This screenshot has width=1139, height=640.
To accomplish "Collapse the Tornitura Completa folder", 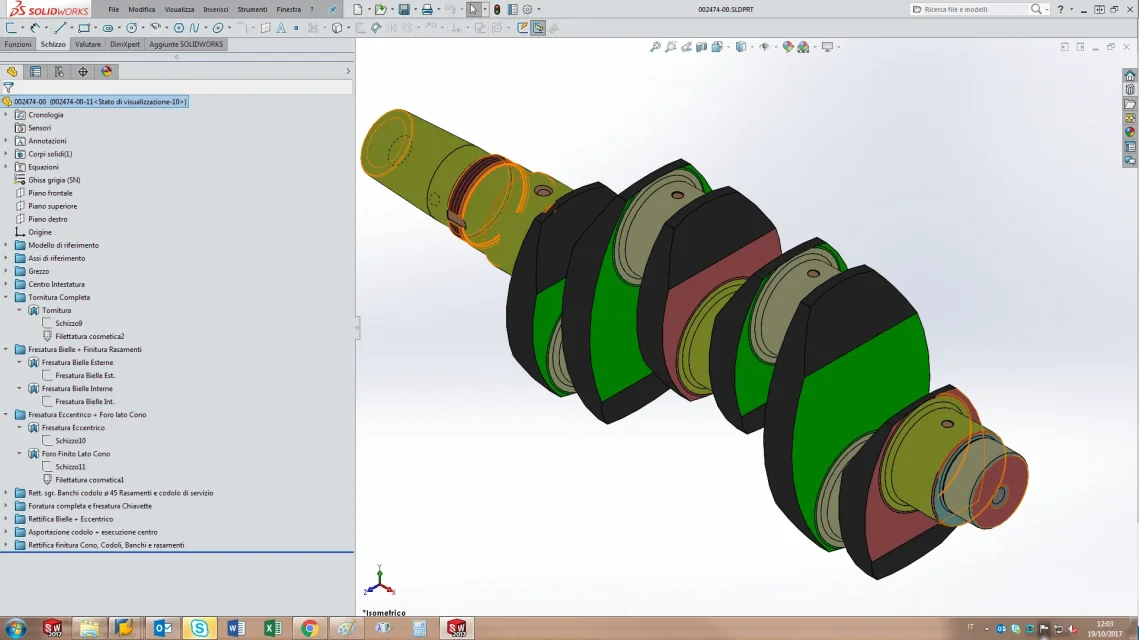I will [x=6, y=297].
